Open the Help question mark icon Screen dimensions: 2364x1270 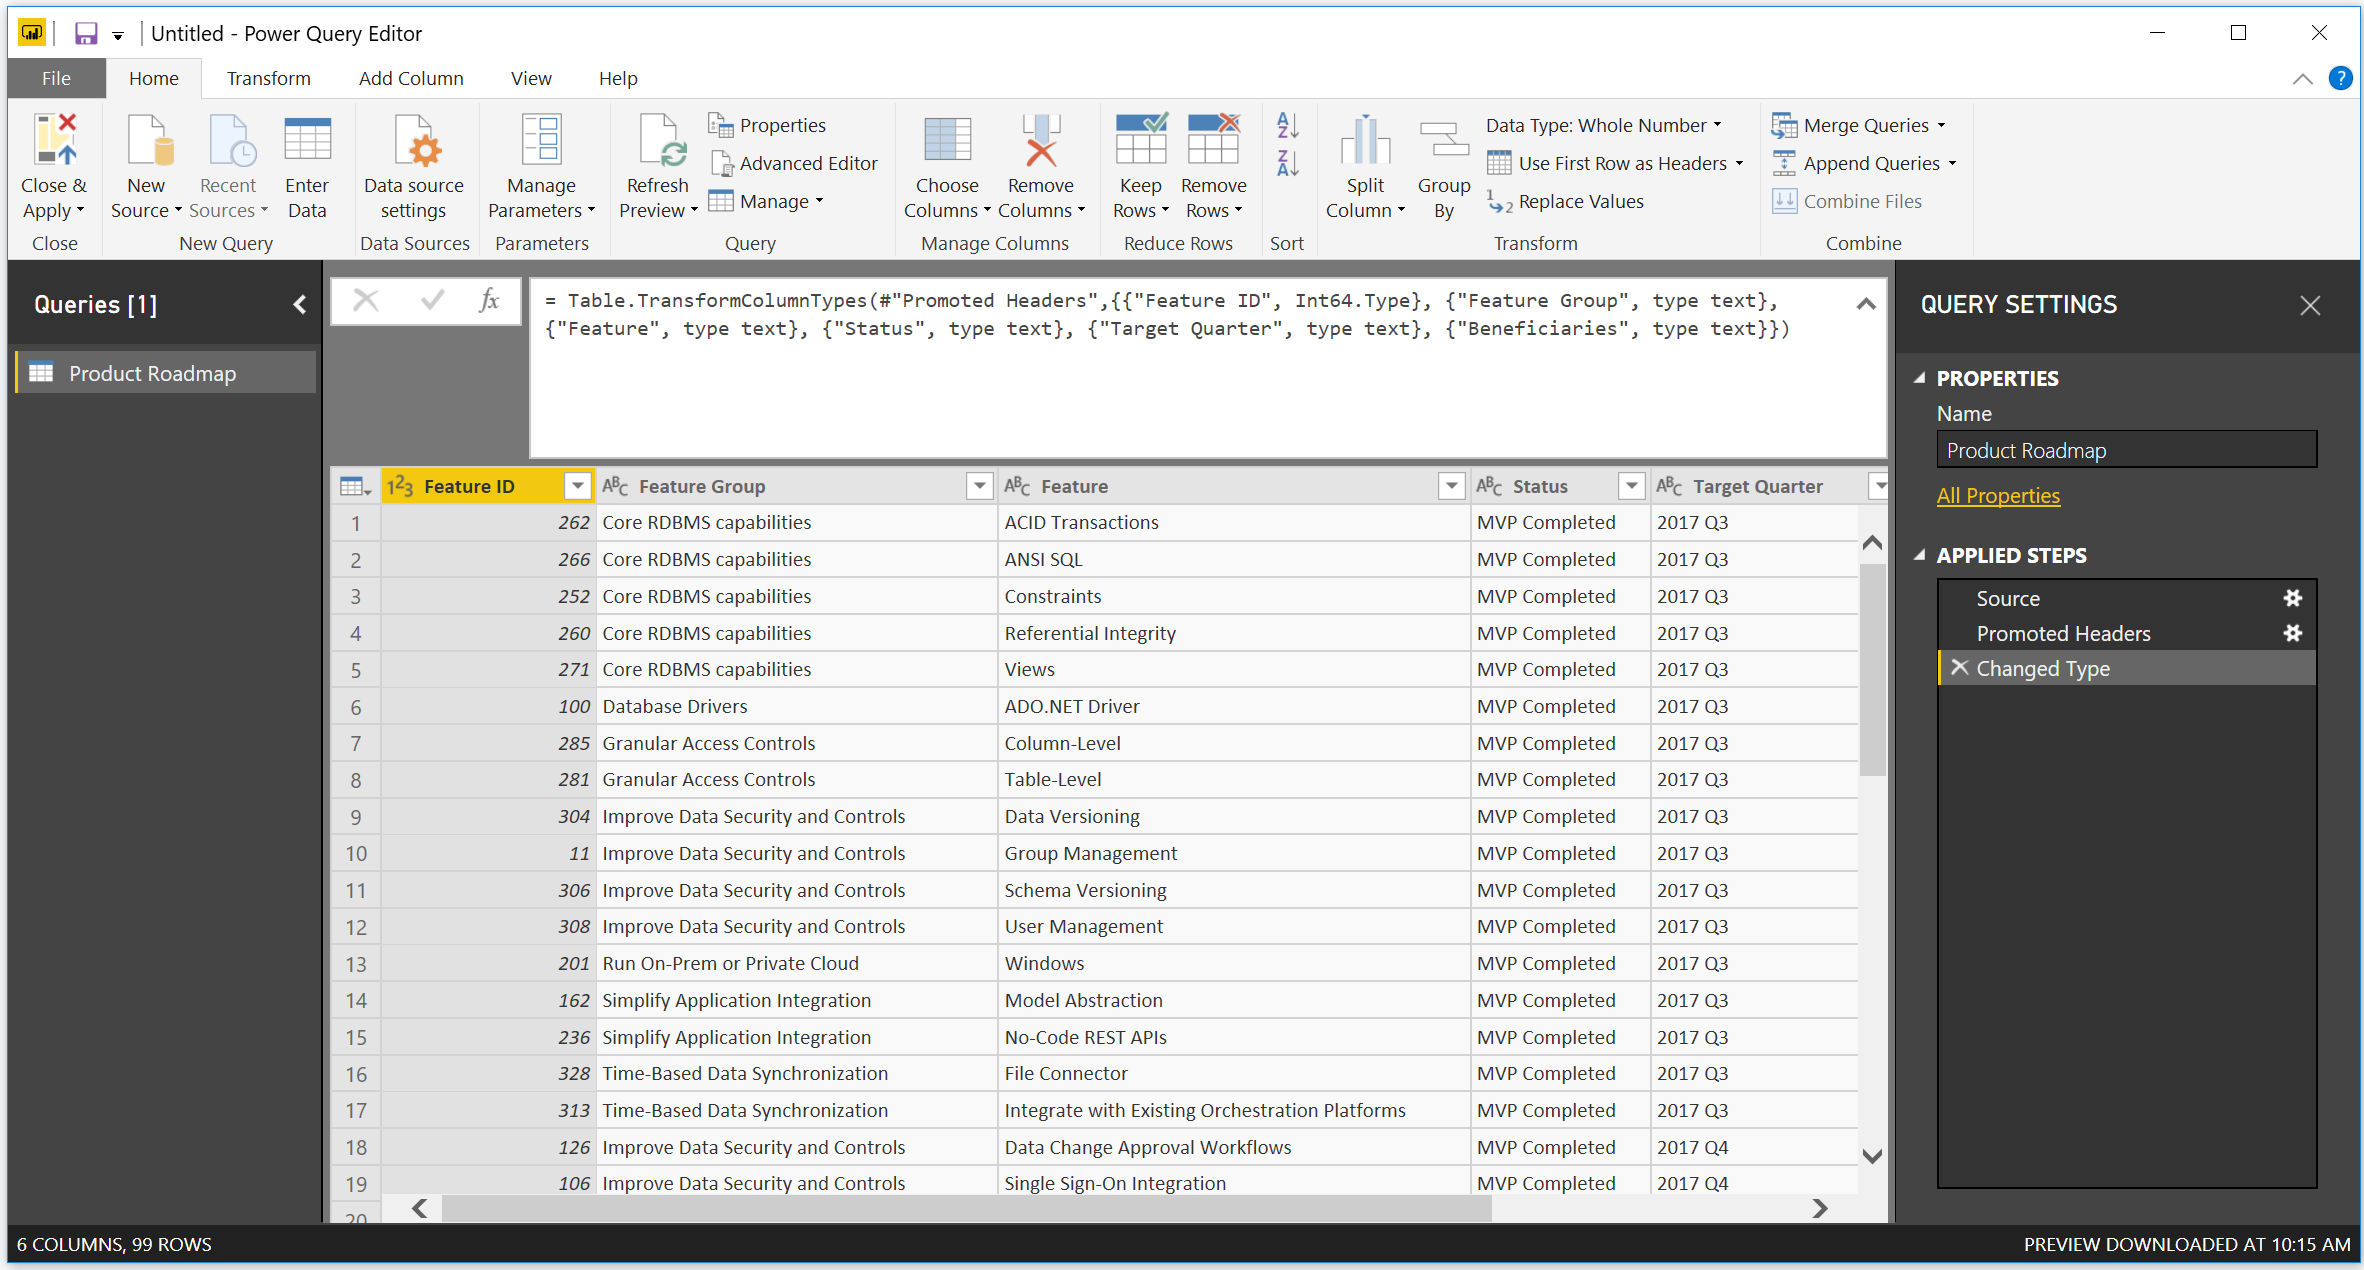[x=2340, y=78]
